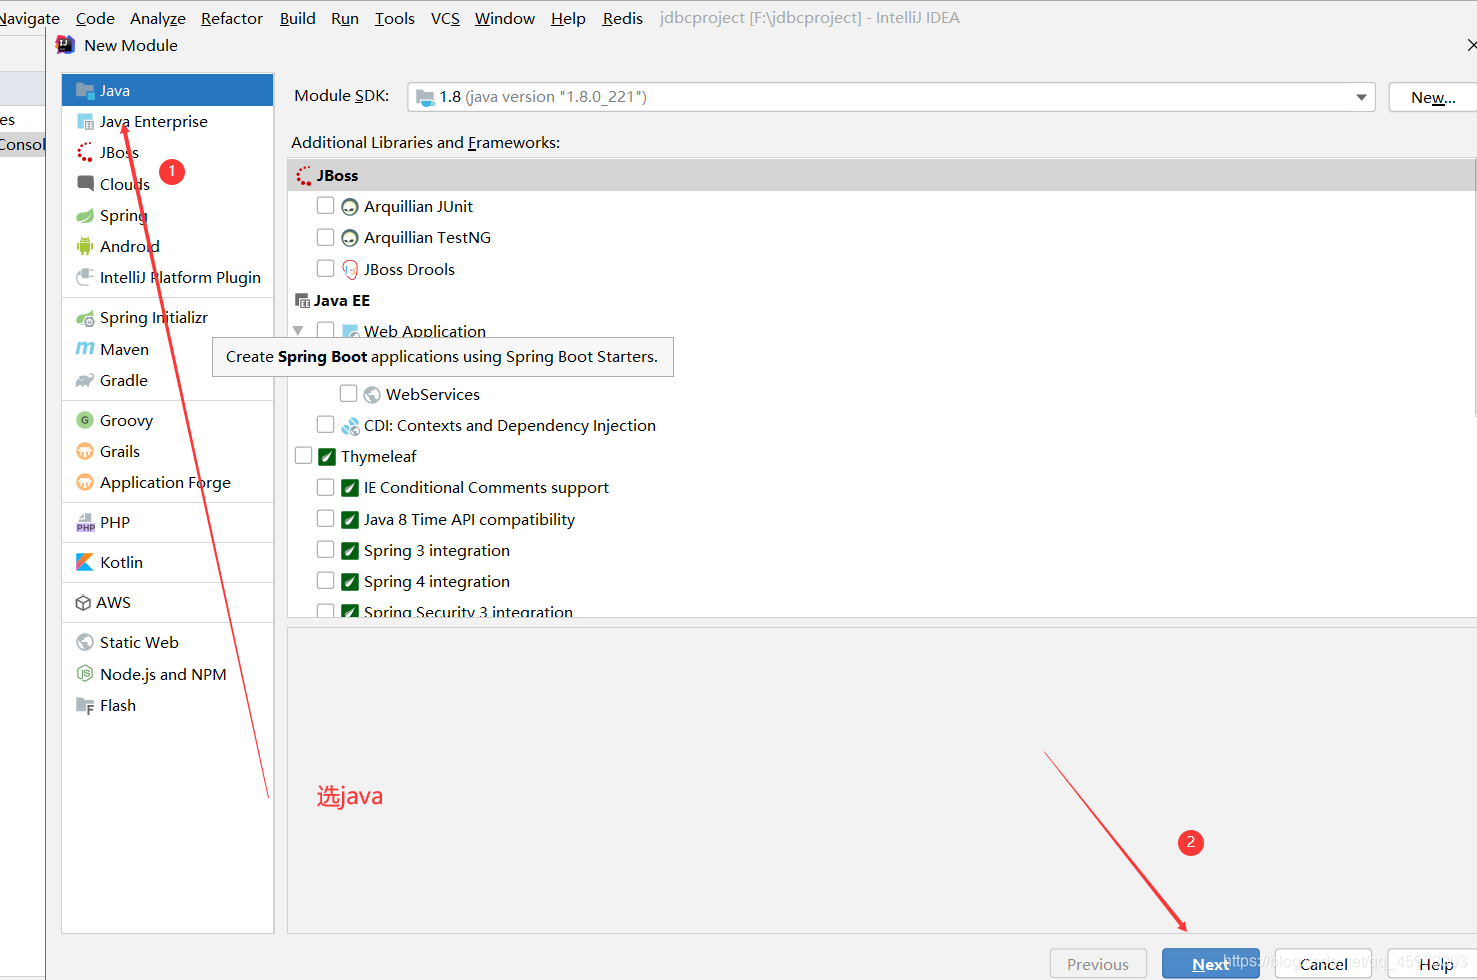Check the Spring 4 integration checkbox
Viewport: 1477px width, 980px height.
pyautogui.click(x=325, y=580)
